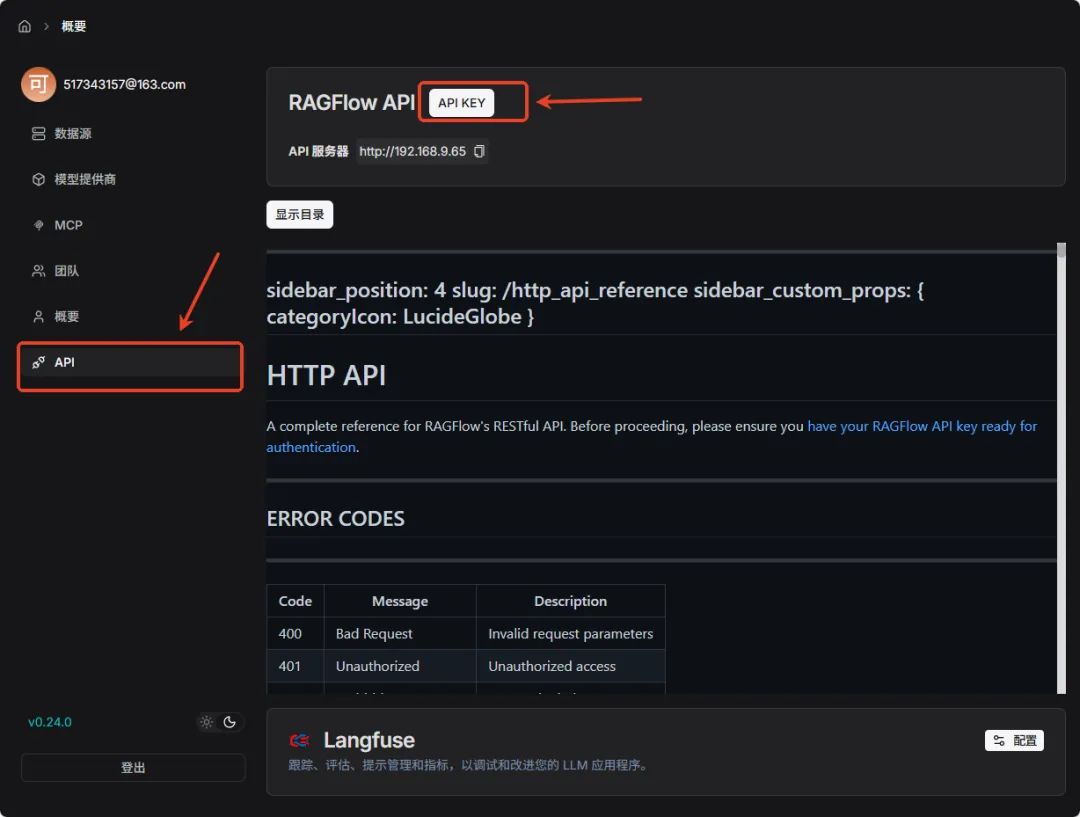Switch to dark theme via moon icon
Screen dimensions: 1080x817
(230, 722)
